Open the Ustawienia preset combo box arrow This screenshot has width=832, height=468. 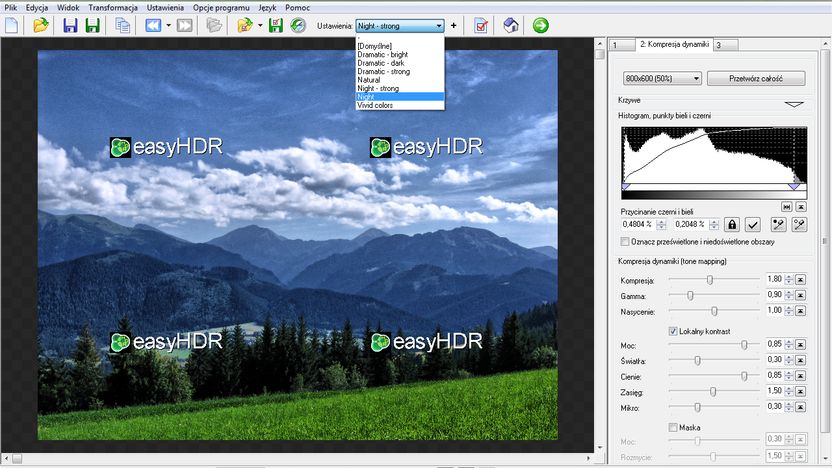pyautogui.click(x=439, y=25)
